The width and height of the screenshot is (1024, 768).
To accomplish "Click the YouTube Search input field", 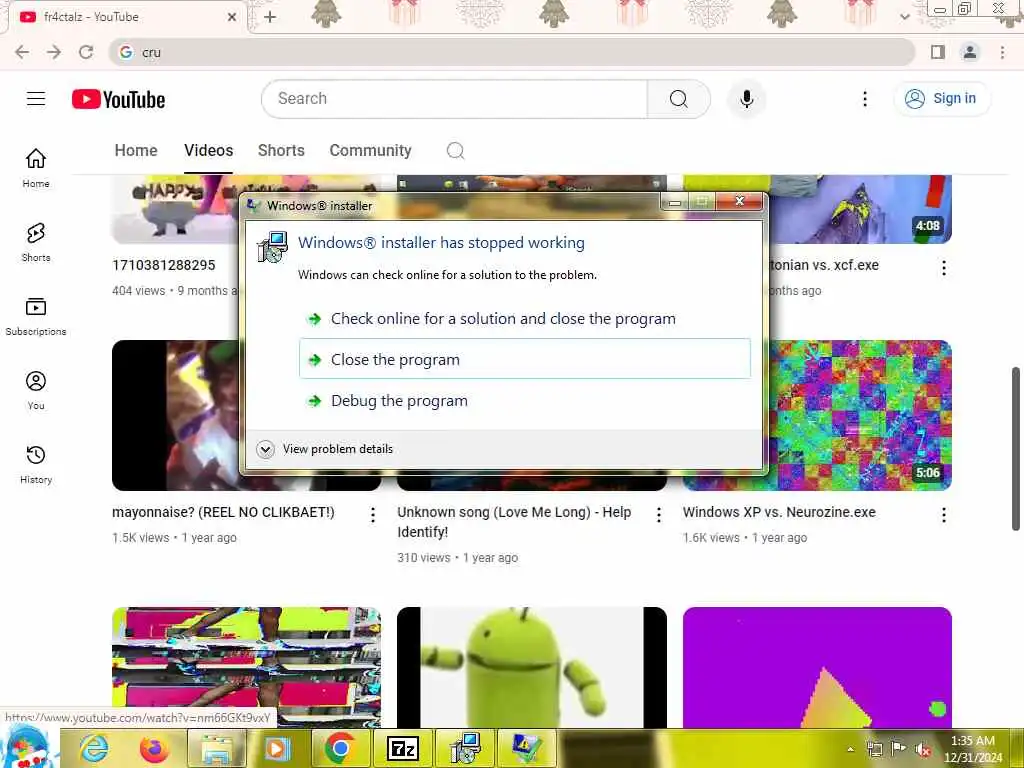I will tap(455, 99).
